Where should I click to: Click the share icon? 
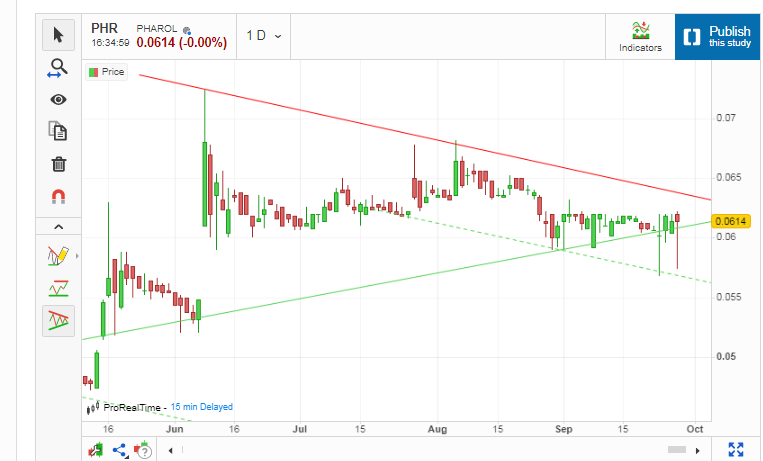tap(120, 450)
